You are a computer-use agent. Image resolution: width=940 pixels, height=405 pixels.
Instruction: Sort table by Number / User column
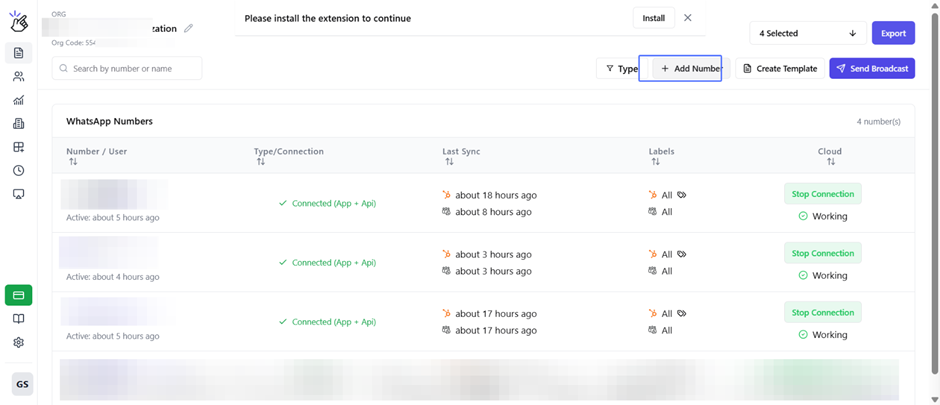73,162
